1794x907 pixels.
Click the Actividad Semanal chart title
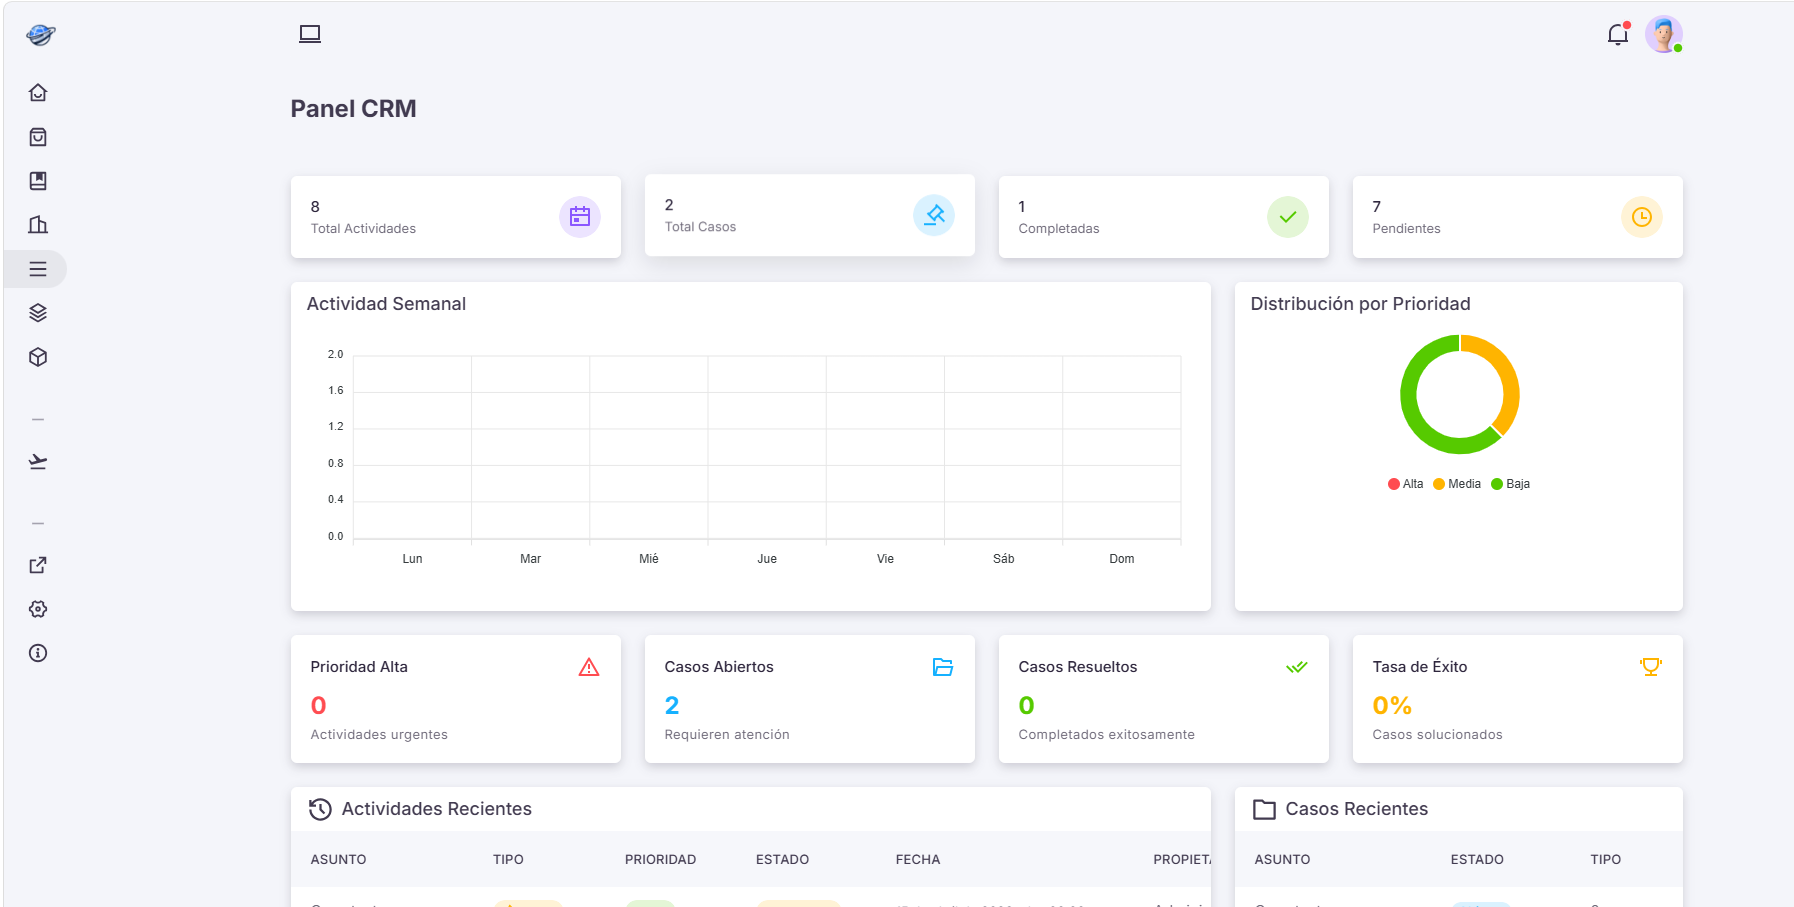pos(386,304)
